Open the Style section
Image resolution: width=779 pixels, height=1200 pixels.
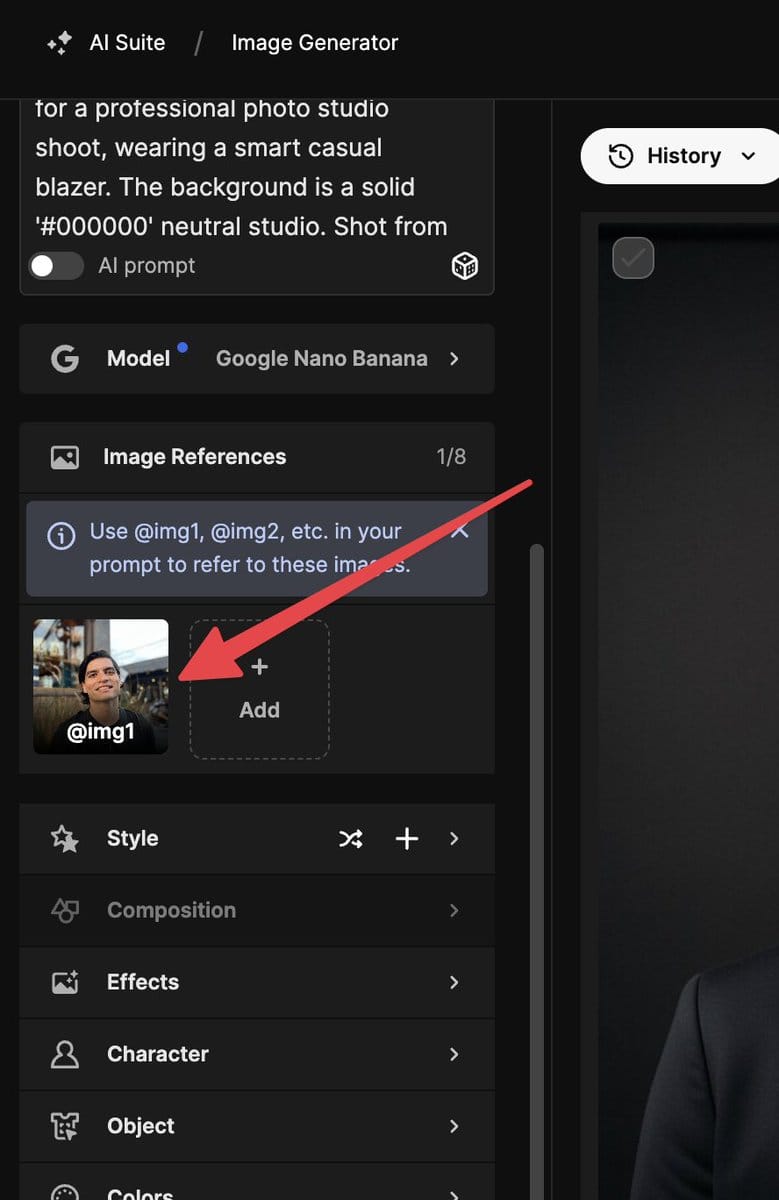pos(257,839)
